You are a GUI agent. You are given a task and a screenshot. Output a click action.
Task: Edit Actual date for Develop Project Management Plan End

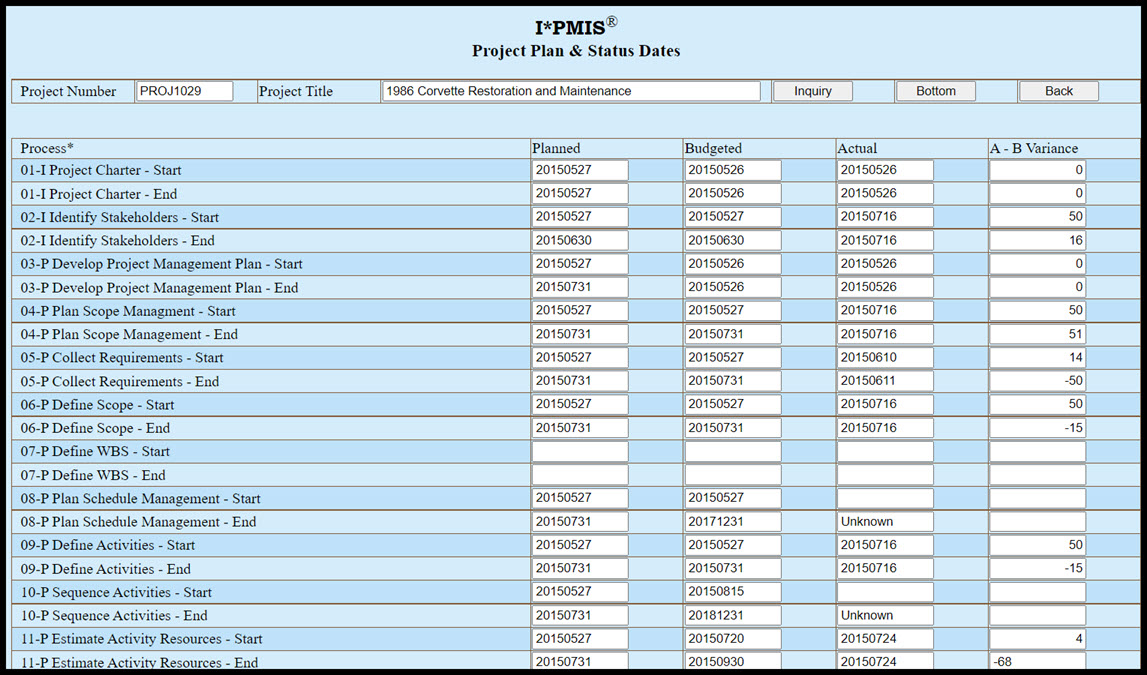(885, 288)
